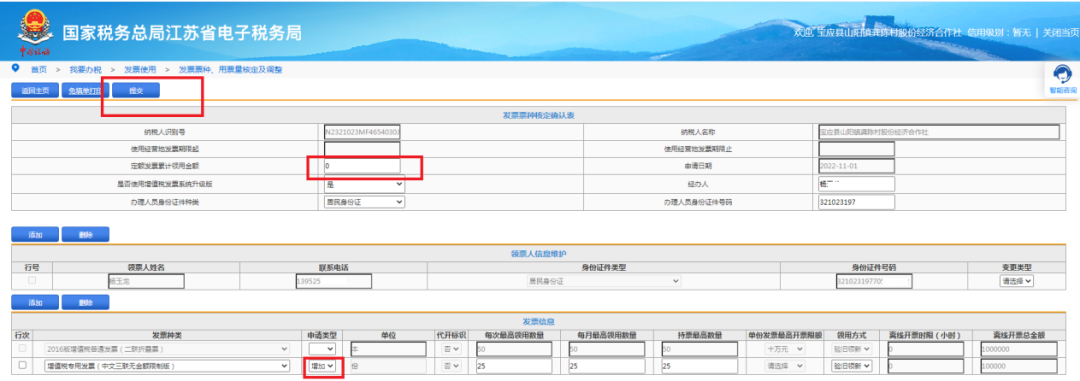This screenshot has width=1080, height=381.
Task: Click 每次最高领用数量 field showing 50
Action: 514,349
